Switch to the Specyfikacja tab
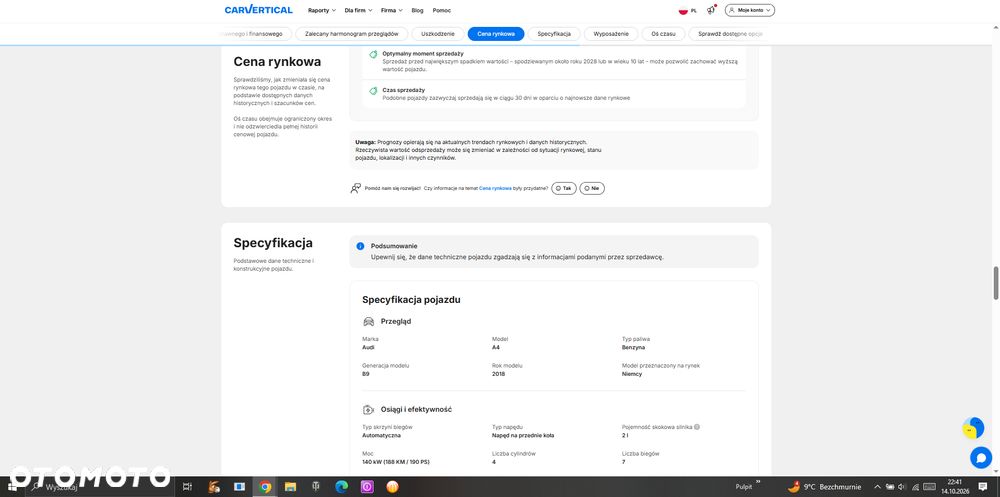Screen dimensions: 1000x497 coord(554,34)
